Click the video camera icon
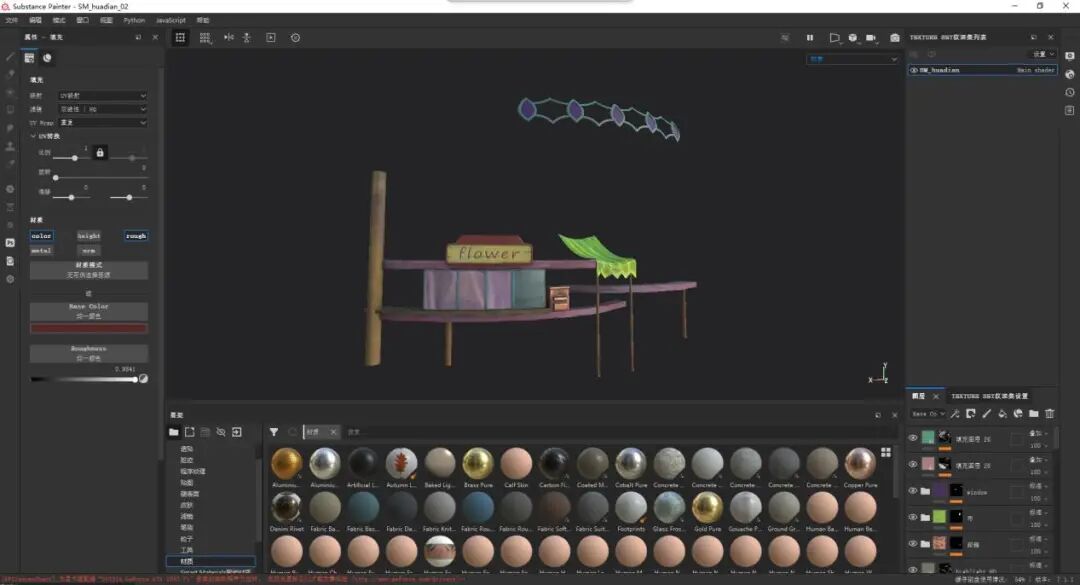 coord(871,38)
